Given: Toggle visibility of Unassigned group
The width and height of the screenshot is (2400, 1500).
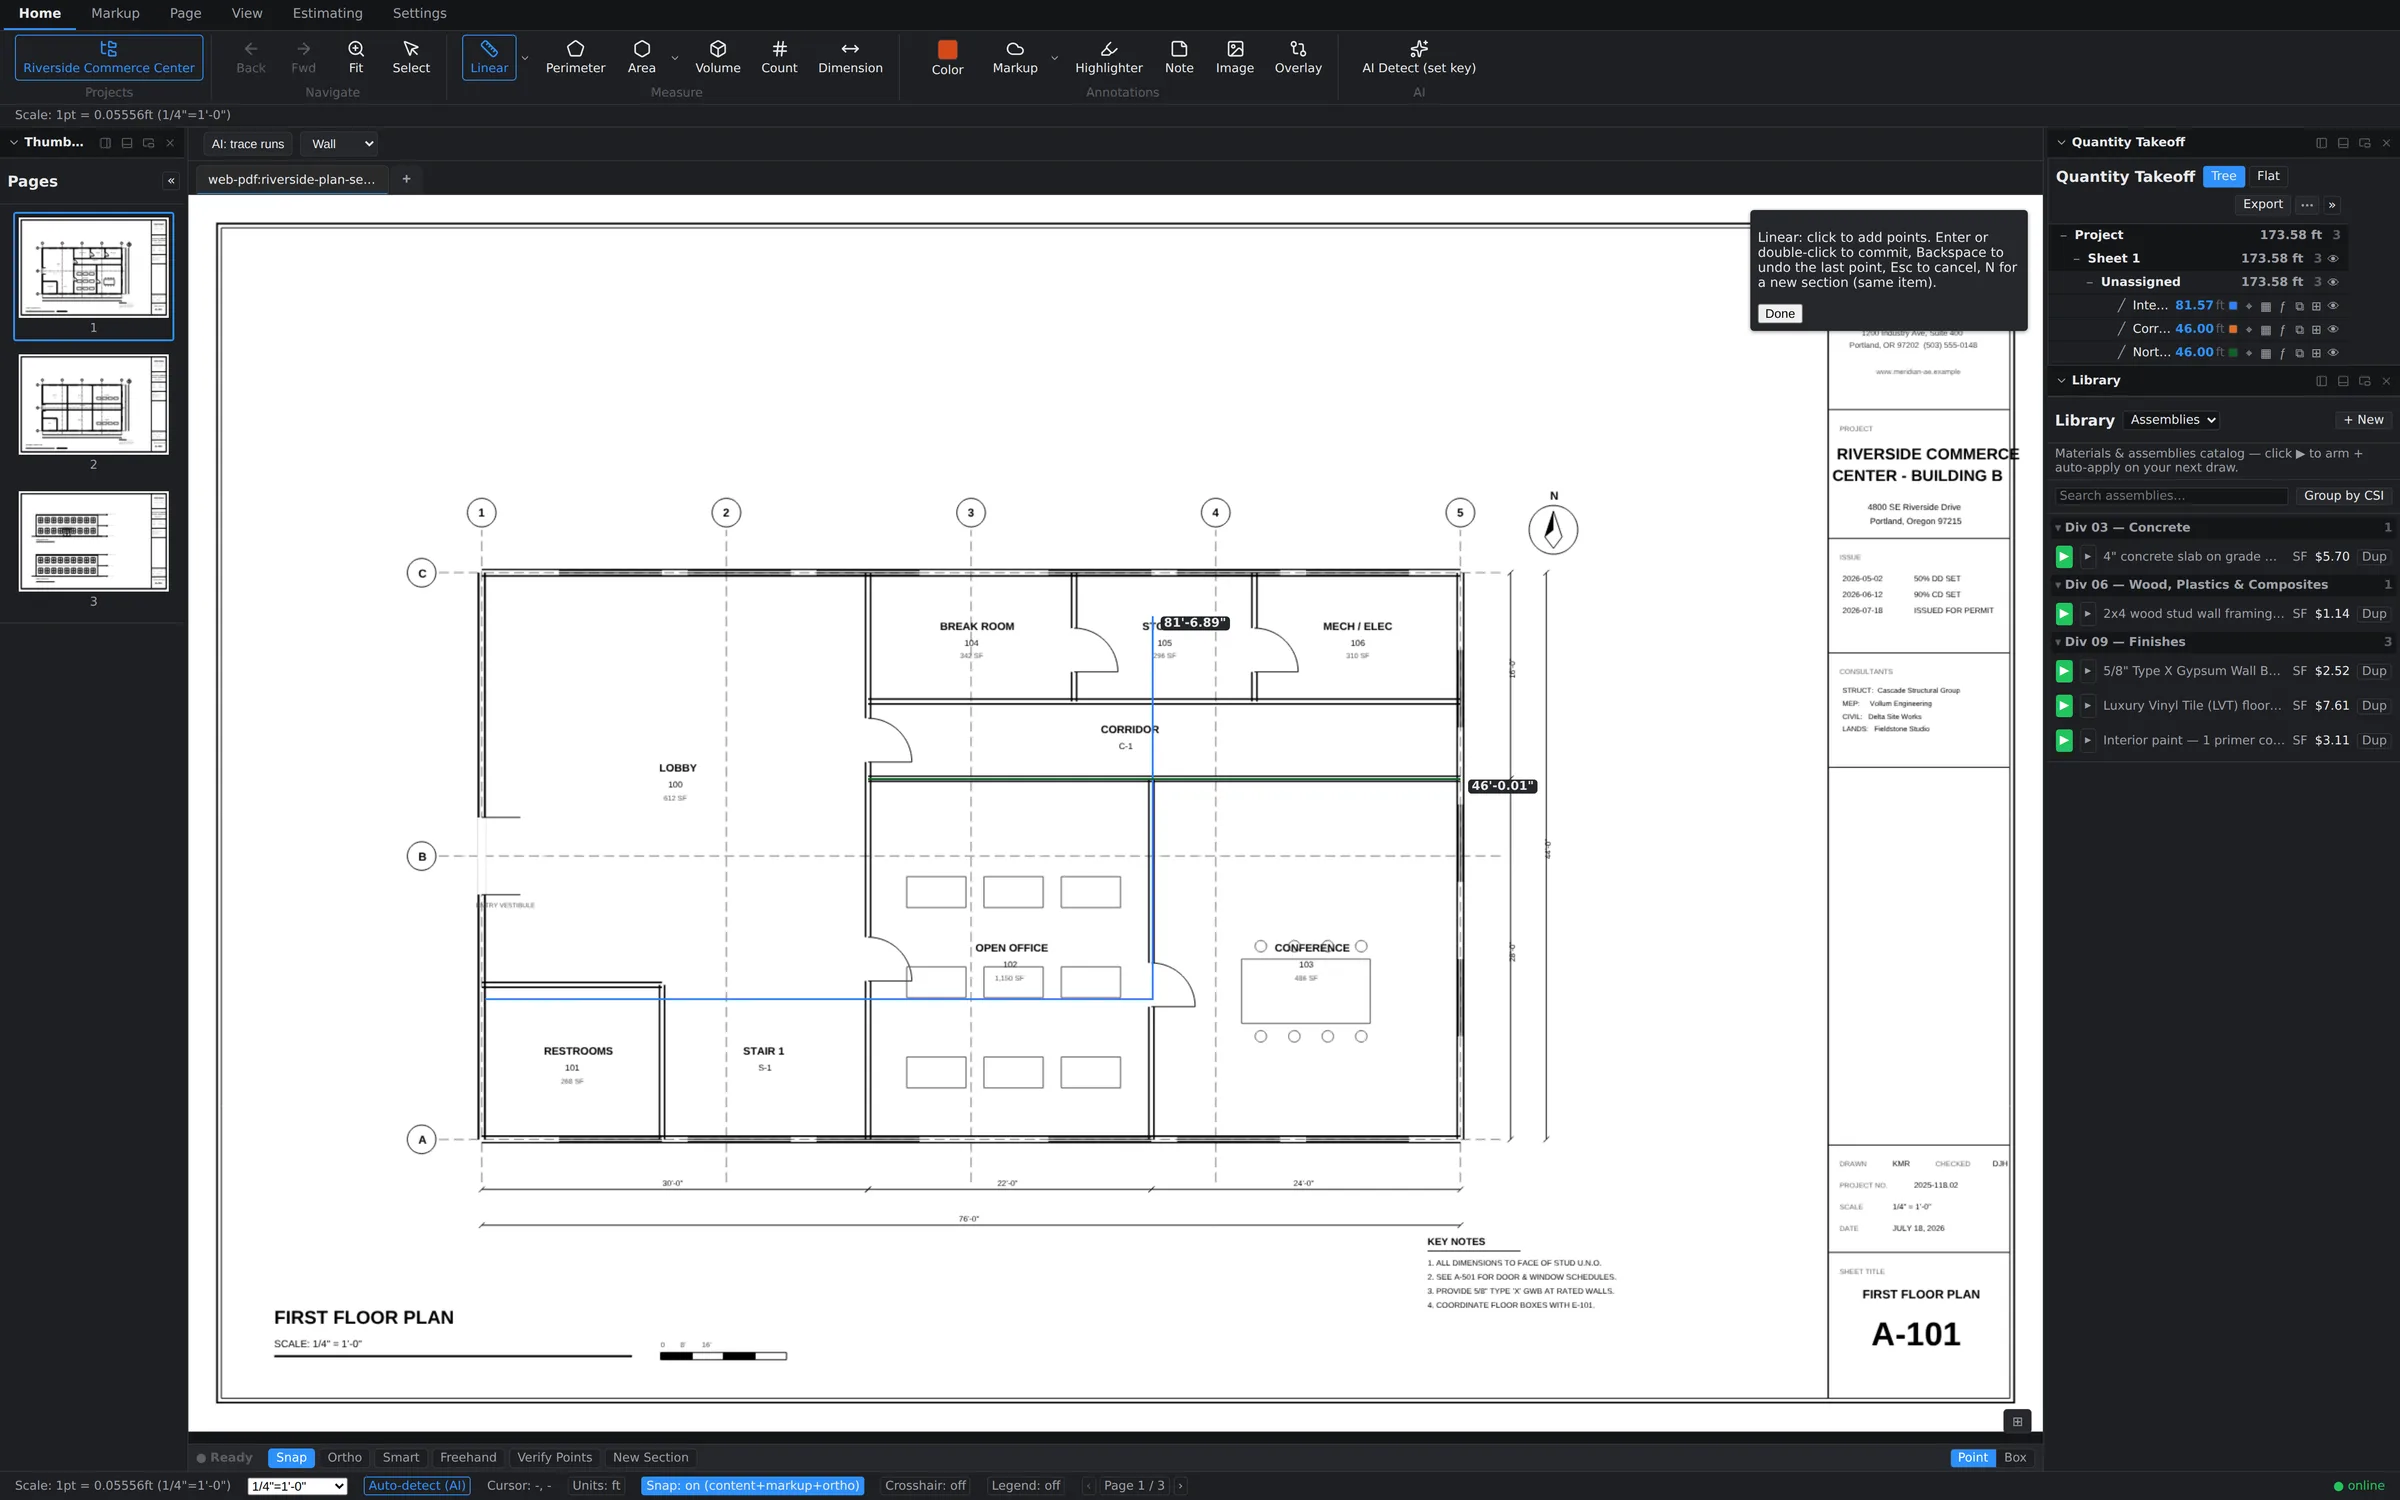Looking at the screenshot, I should click(x=2333, y=282).
